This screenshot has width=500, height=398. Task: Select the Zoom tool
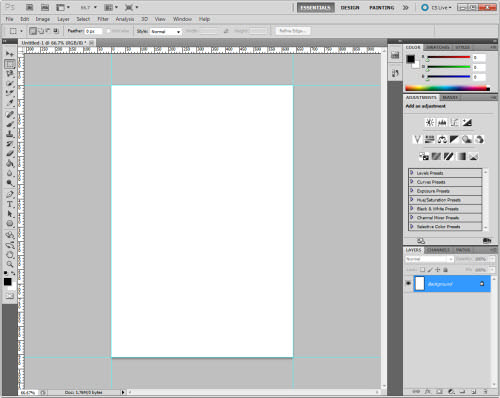click(10, 264)
